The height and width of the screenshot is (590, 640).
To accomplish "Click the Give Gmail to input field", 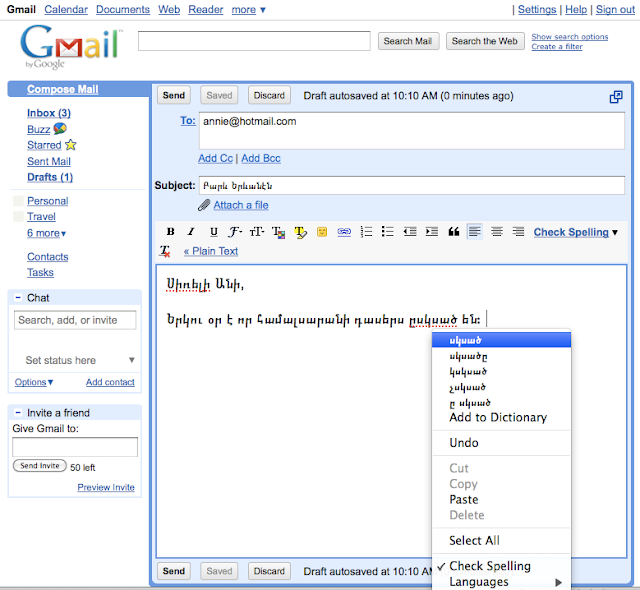I will pos(75,447).
